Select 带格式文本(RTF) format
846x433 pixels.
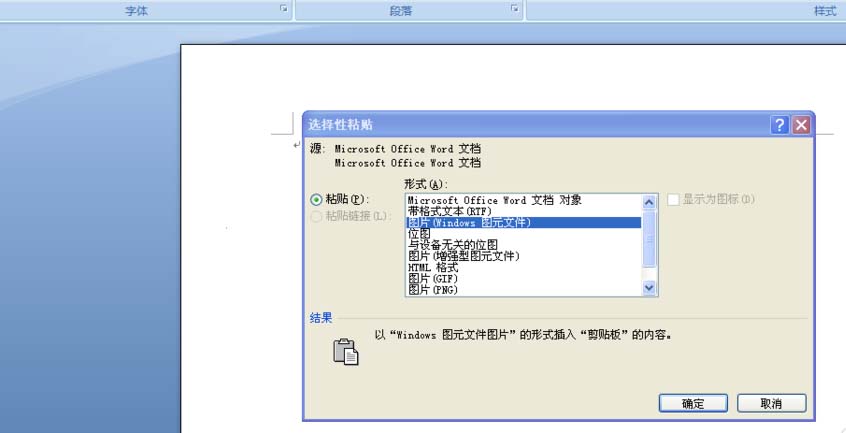click(x=449, y=211)
